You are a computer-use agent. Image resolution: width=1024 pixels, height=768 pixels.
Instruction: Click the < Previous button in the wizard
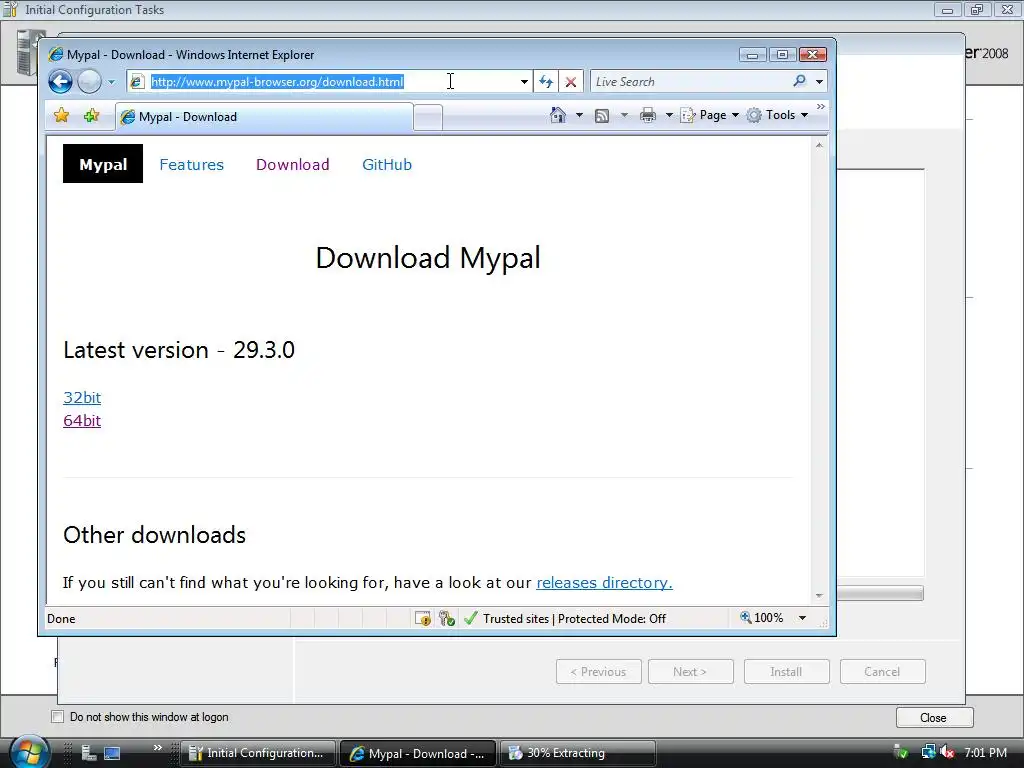click(x=598, y=671)
